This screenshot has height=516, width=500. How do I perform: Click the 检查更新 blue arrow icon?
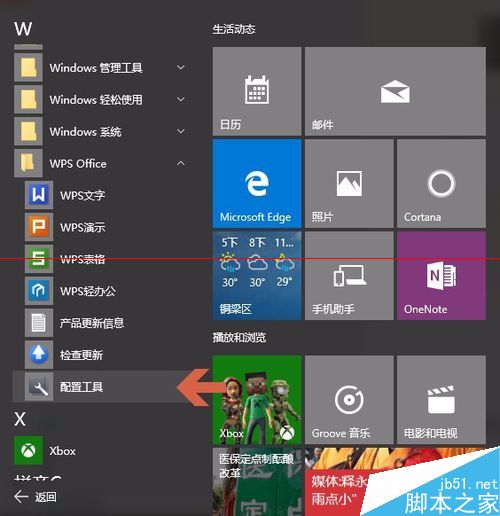click(39, 354)
